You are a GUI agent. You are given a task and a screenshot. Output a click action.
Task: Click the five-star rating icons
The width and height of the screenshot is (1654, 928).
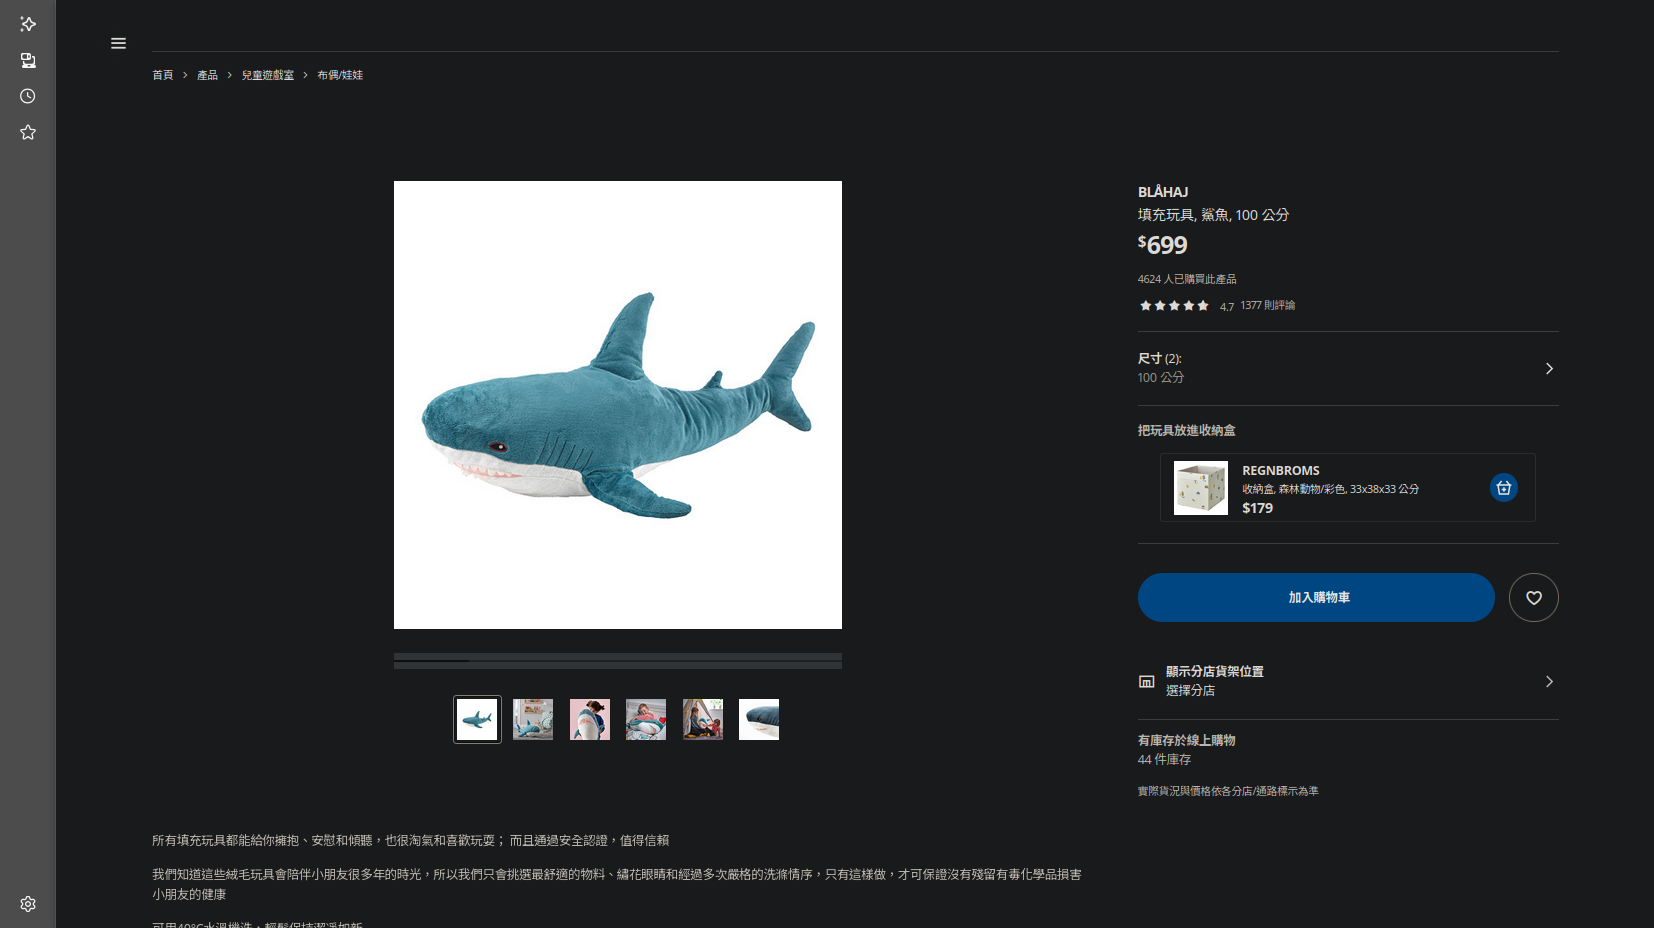coord(1174,306)
